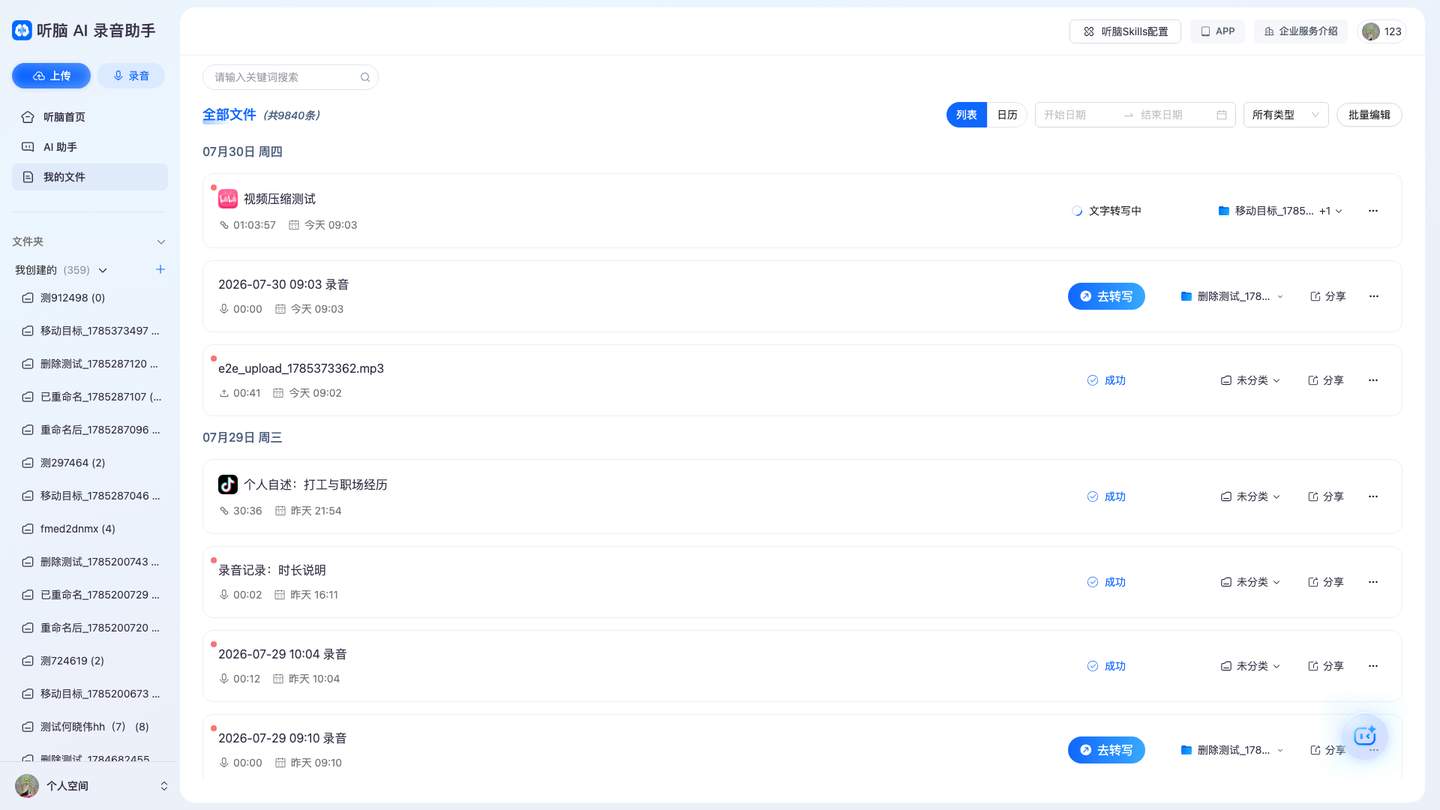Image resolution: width=1440 pixels, height=810 pixels.
Task: Switch to the 列表 view tab
Action: click(x=966, y=115)
